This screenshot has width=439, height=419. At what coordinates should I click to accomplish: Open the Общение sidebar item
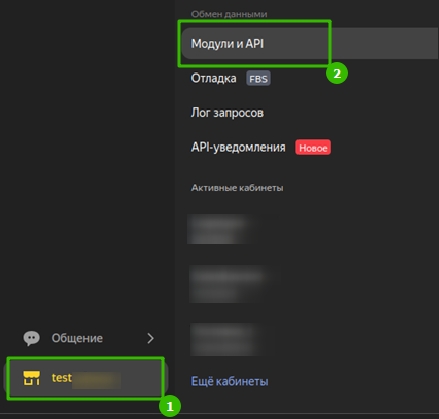point(89,338)
